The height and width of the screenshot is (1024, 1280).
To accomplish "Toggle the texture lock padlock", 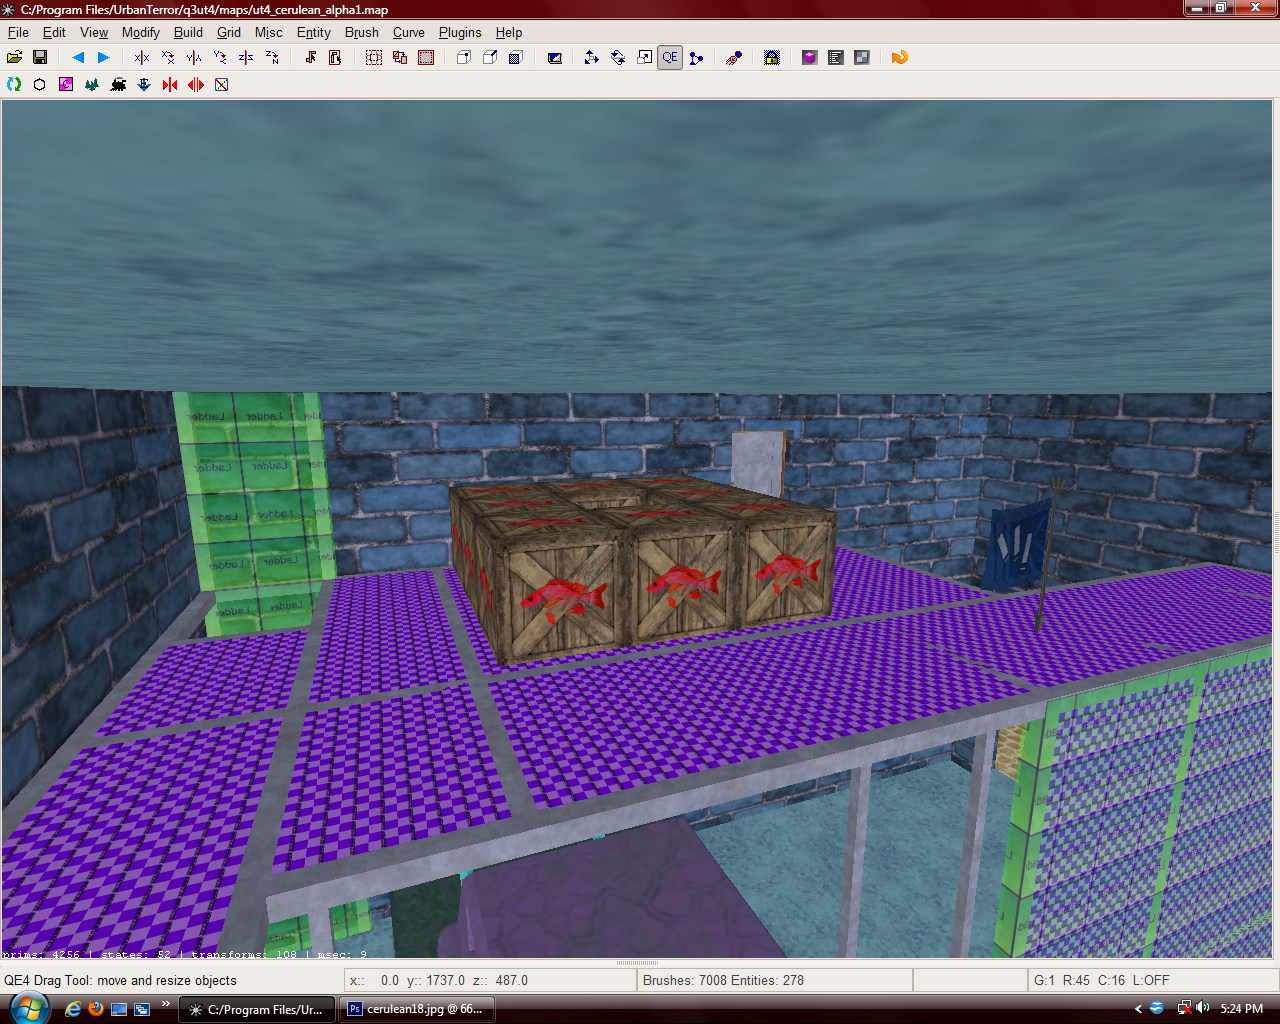I will point(771,58).
